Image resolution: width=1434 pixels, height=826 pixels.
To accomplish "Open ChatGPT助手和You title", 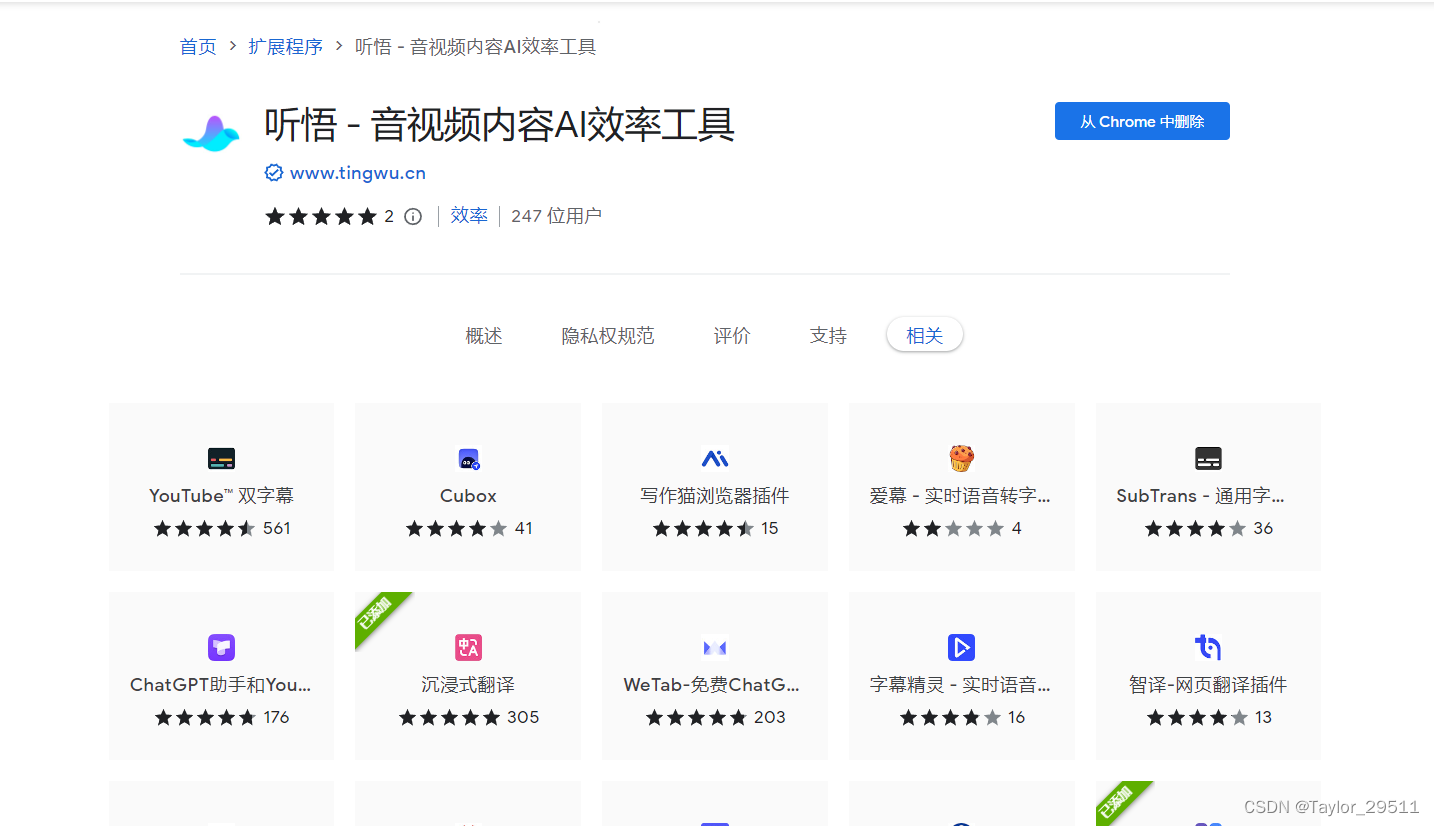I will (221, 685).
